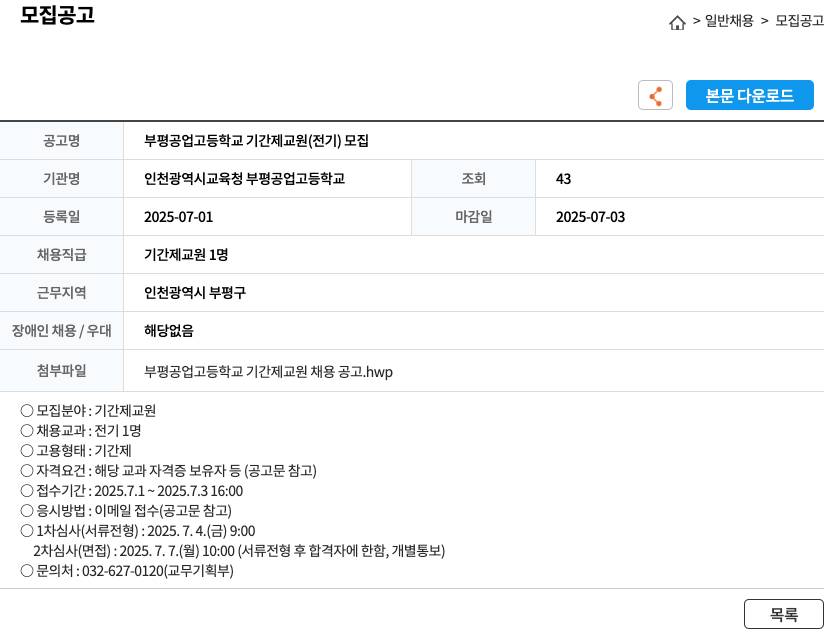Image resolution: width=824 pixels, height=629 pixels.
Task: Click the 기관명 label cell
Action: [61, 179]
